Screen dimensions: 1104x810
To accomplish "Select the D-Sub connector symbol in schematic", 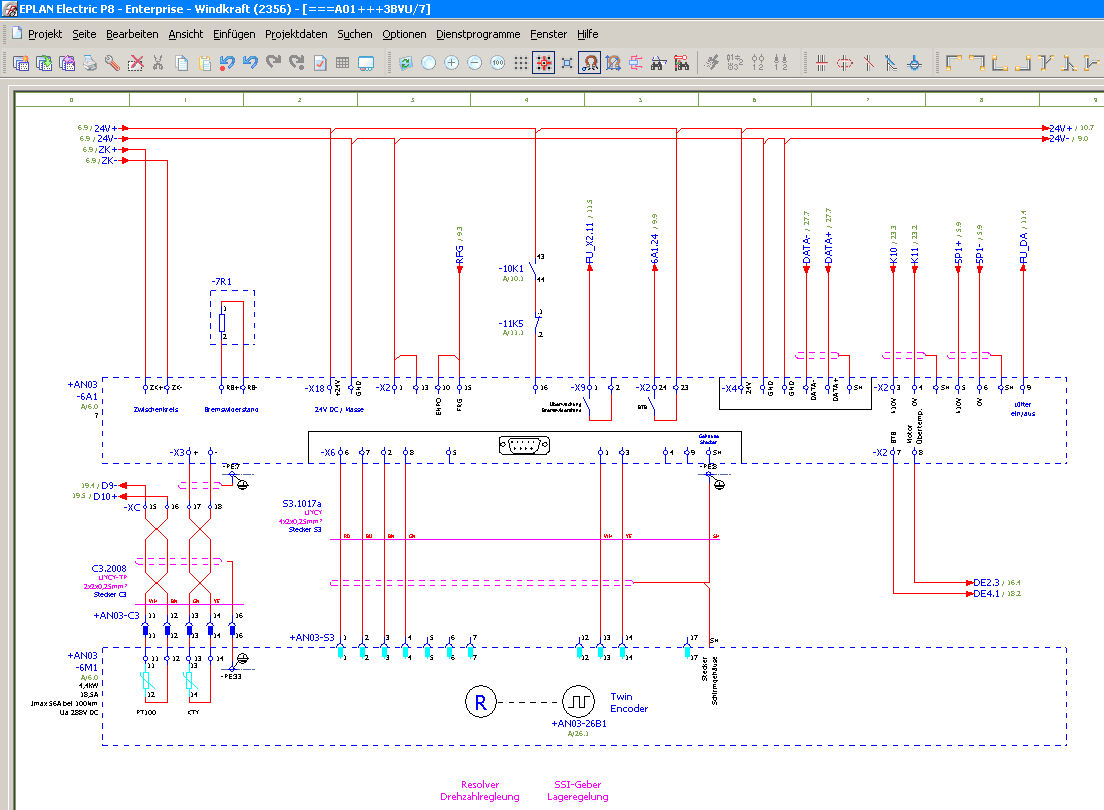I will [526, 447].
